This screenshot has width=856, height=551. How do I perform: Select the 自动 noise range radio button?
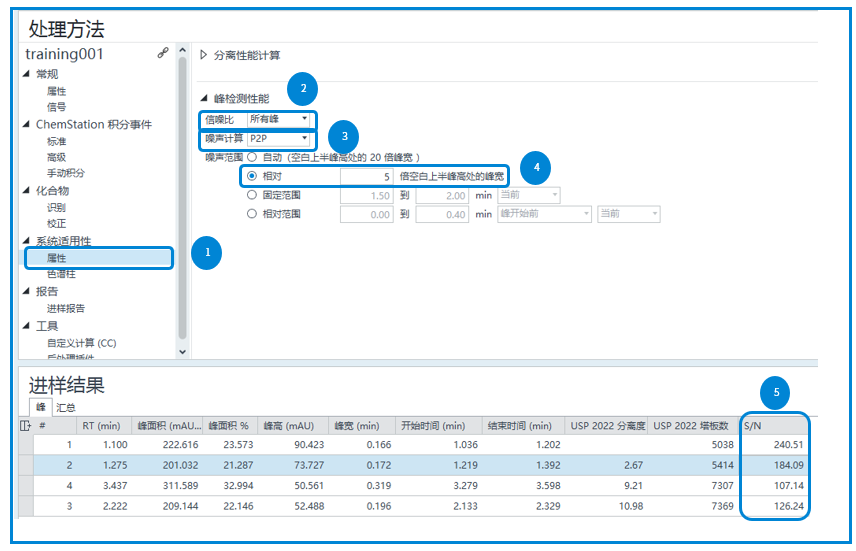coord(252,157)
